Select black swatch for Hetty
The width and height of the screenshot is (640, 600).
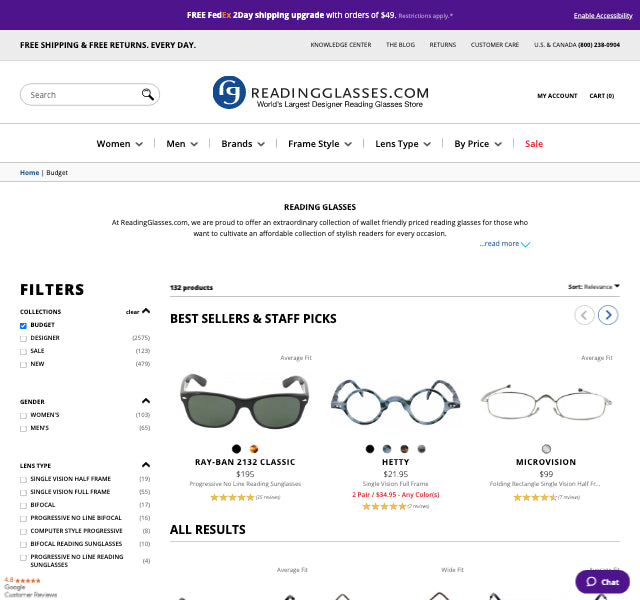(x=370, y=449)
